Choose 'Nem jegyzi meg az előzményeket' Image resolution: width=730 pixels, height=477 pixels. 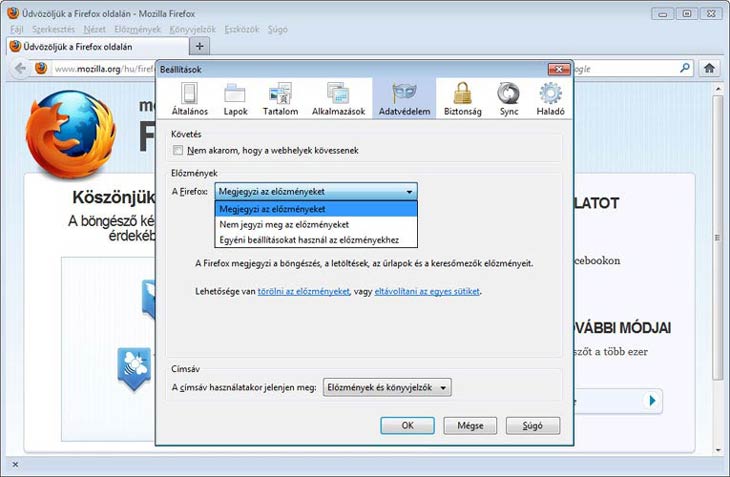(316, 224)
